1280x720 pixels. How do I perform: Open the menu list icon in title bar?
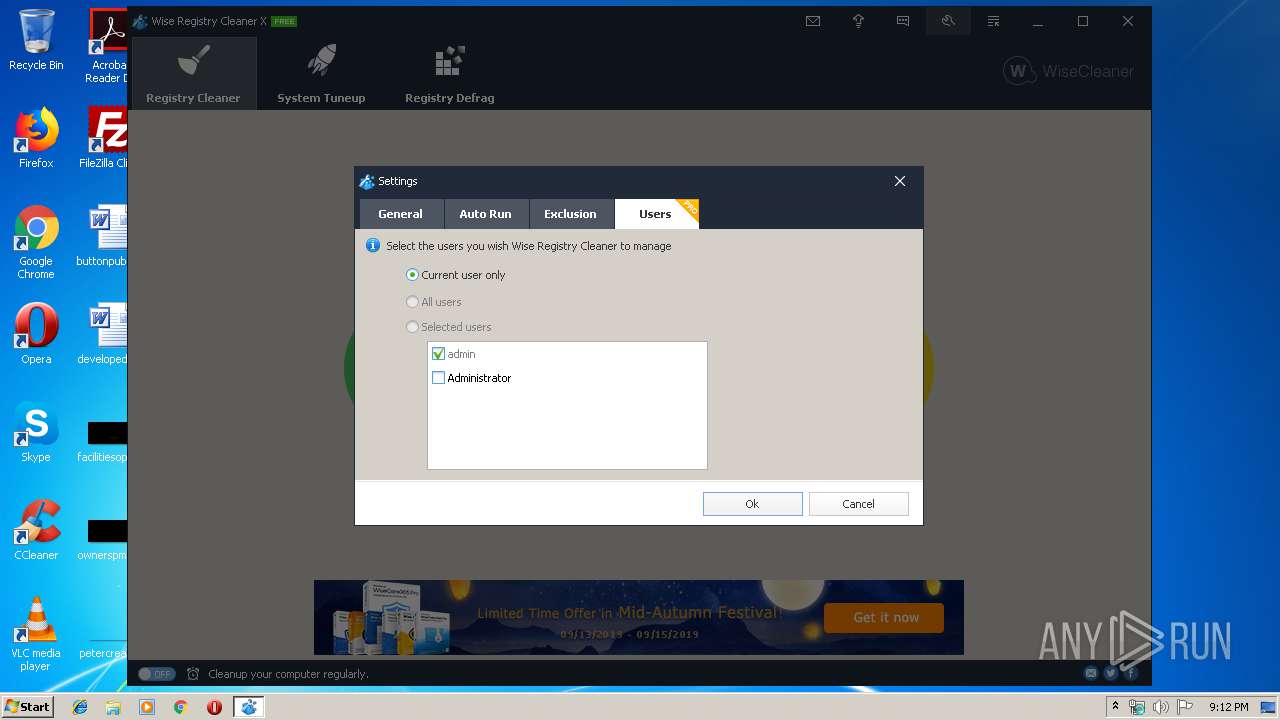(993, 21)
